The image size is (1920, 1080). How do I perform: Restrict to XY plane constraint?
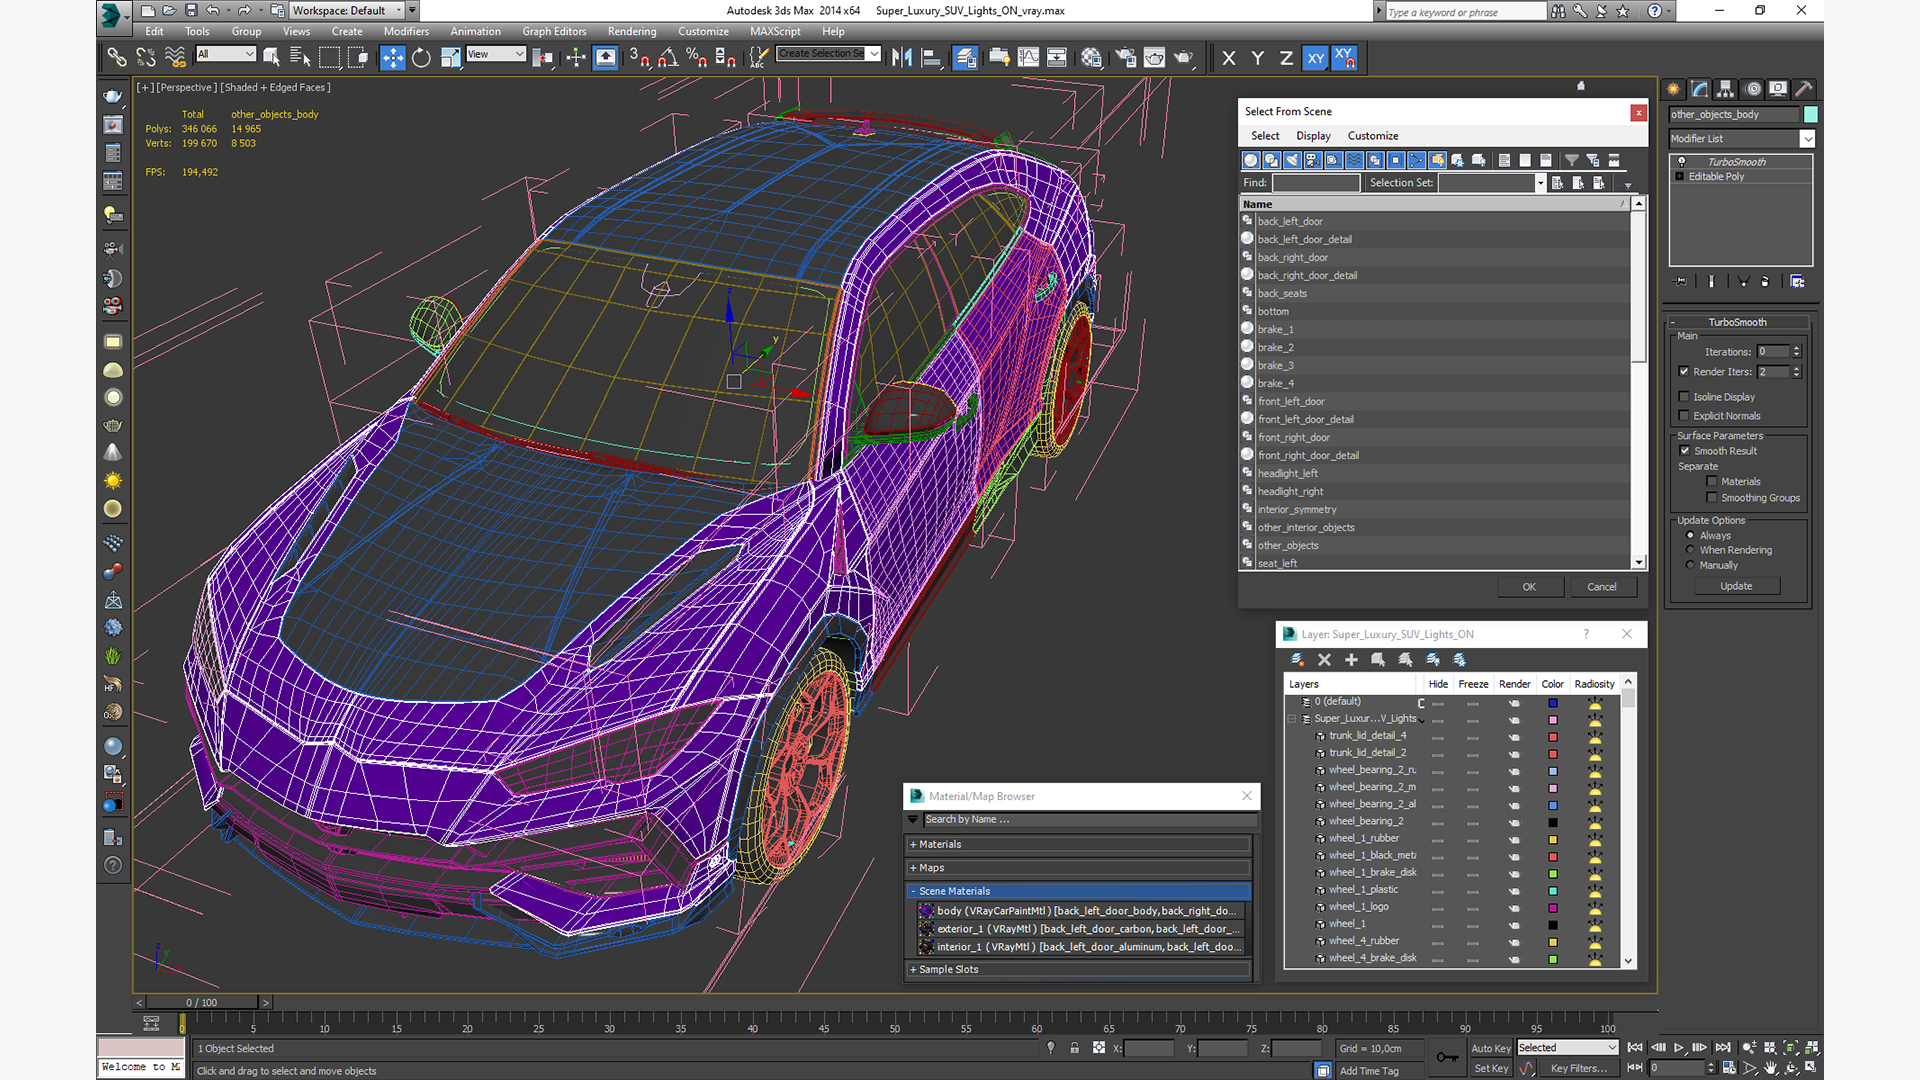pos(1315,58)
